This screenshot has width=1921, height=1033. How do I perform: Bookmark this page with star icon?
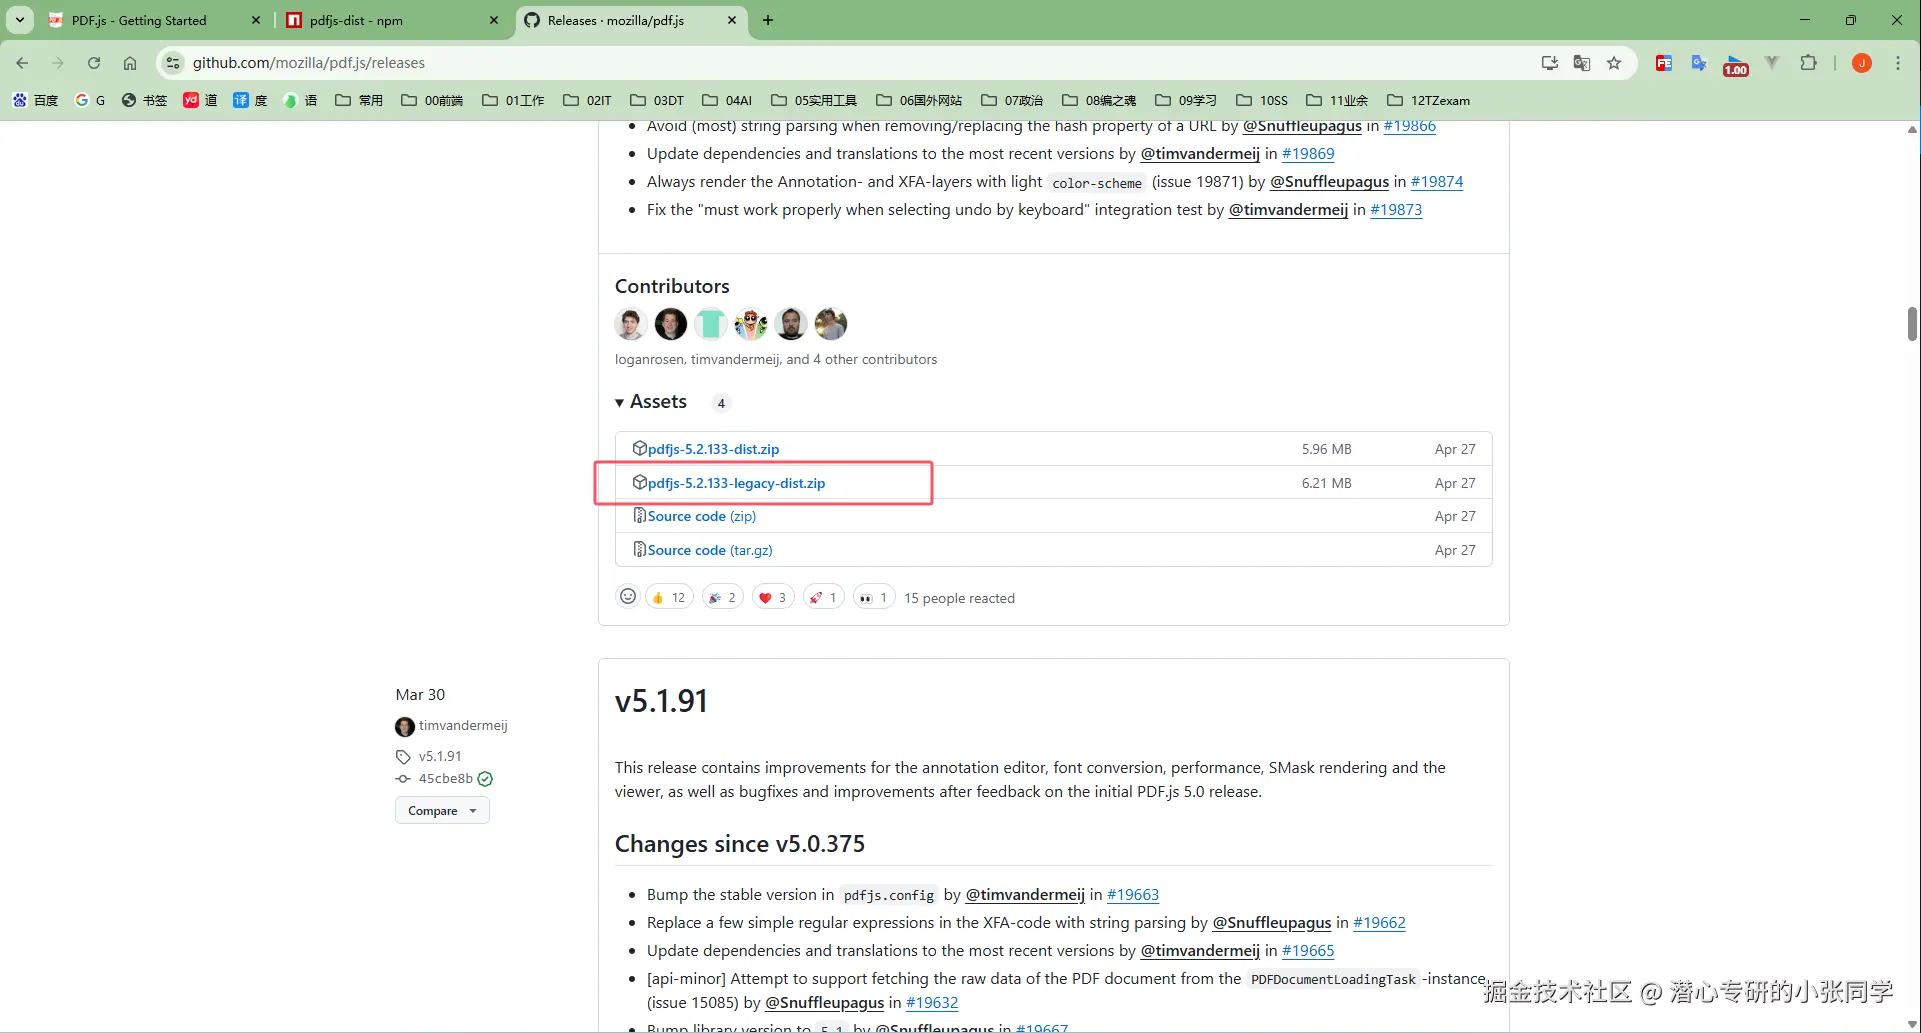(x=1614, y=63)
